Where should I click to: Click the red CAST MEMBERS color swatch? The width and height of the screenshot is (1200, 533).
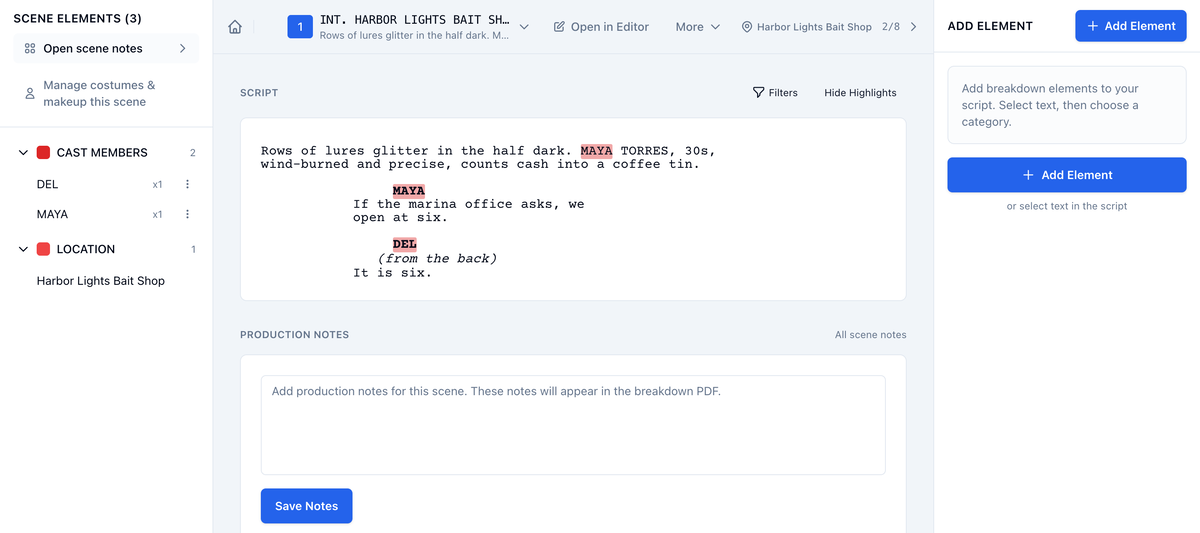43,152
